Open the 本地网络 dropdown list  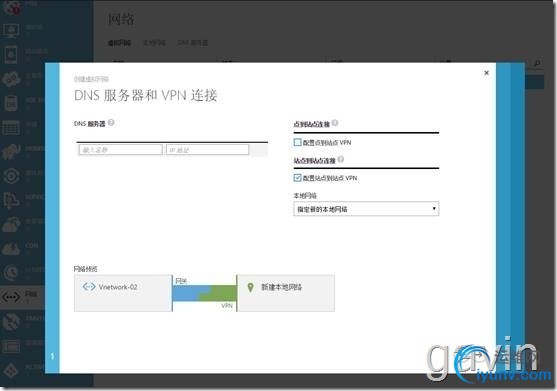[366, 209]
